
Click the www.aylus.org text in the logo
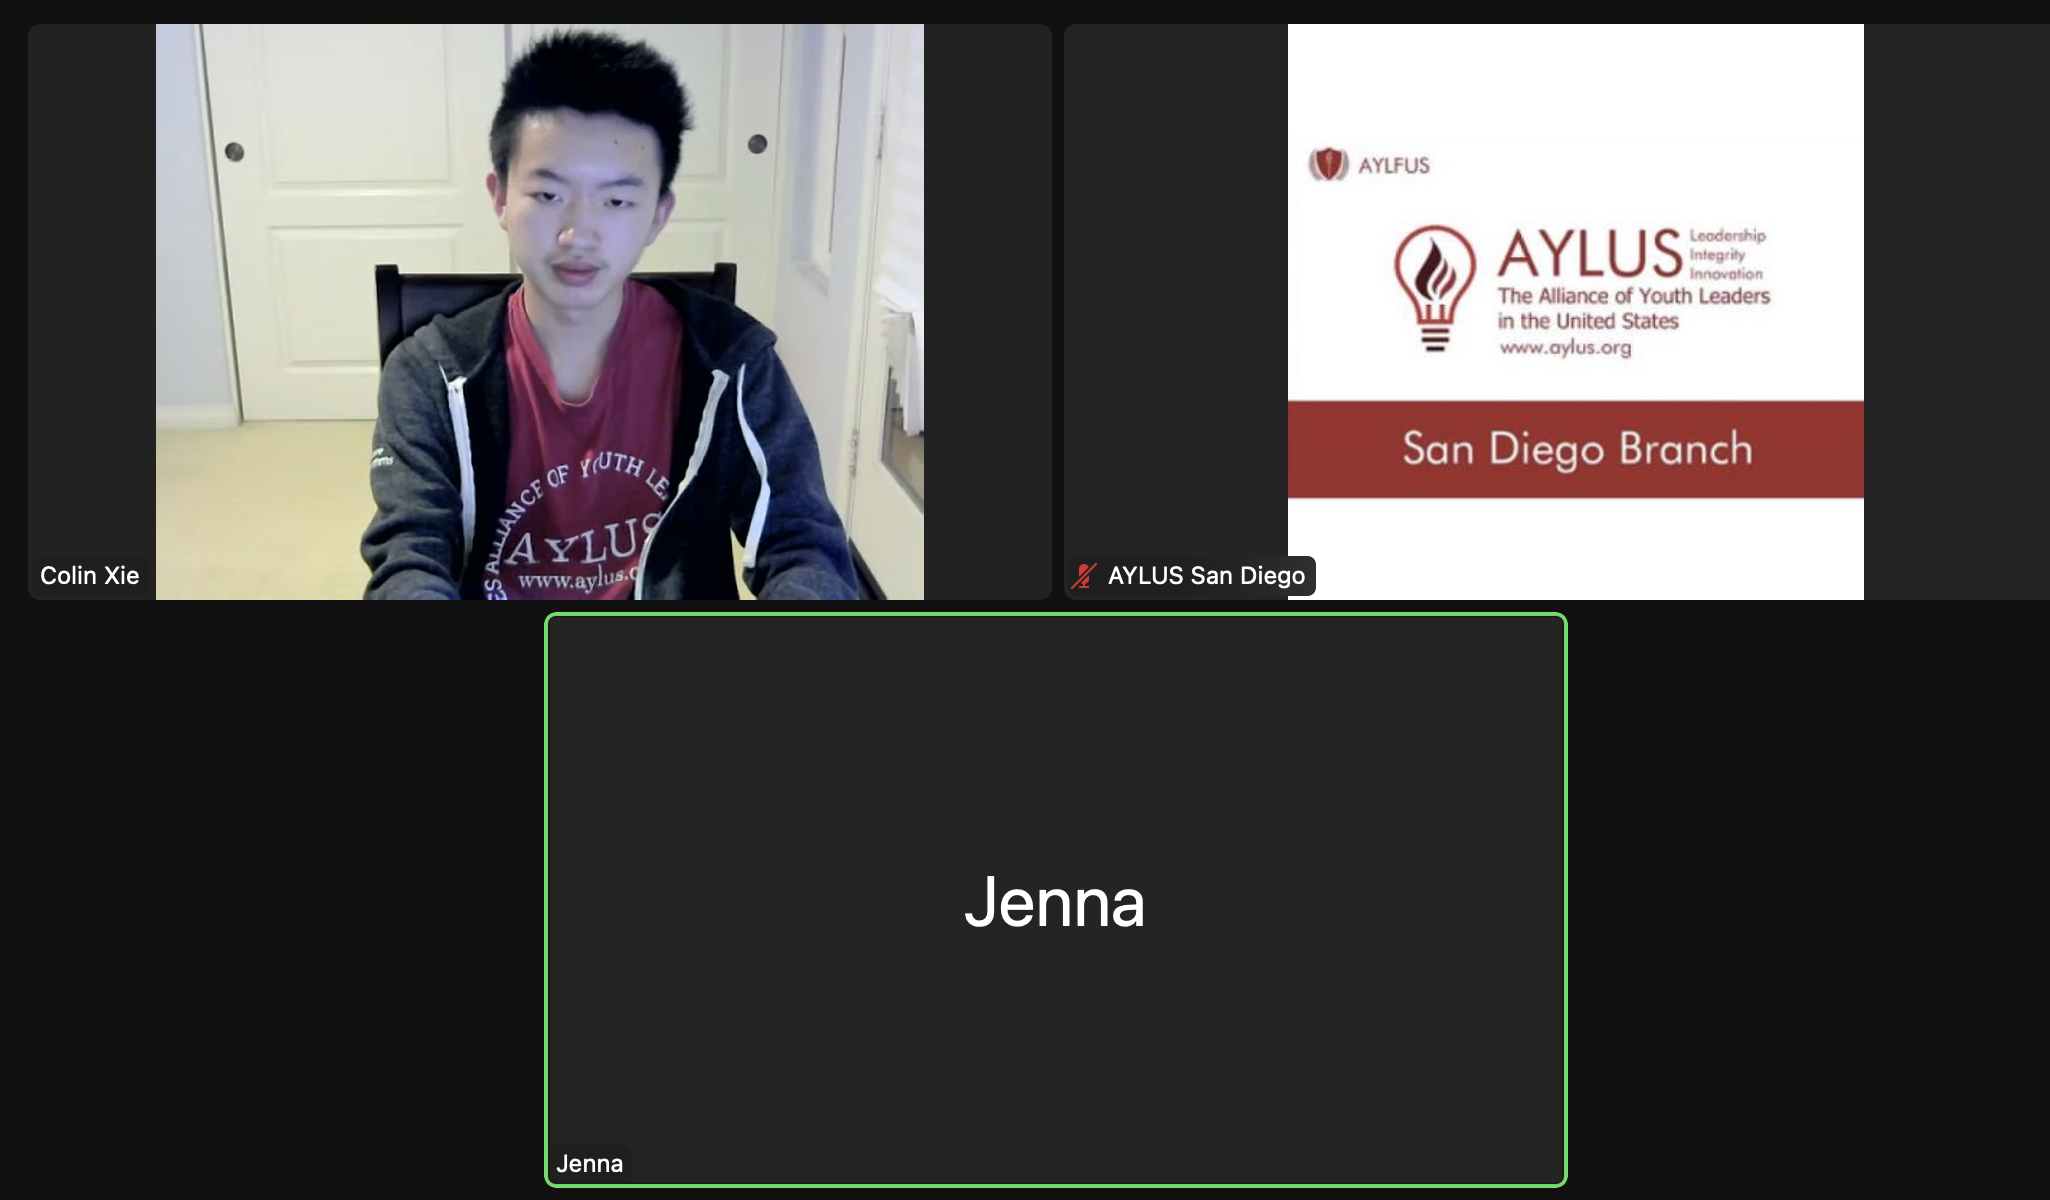tap(1565, 348)
